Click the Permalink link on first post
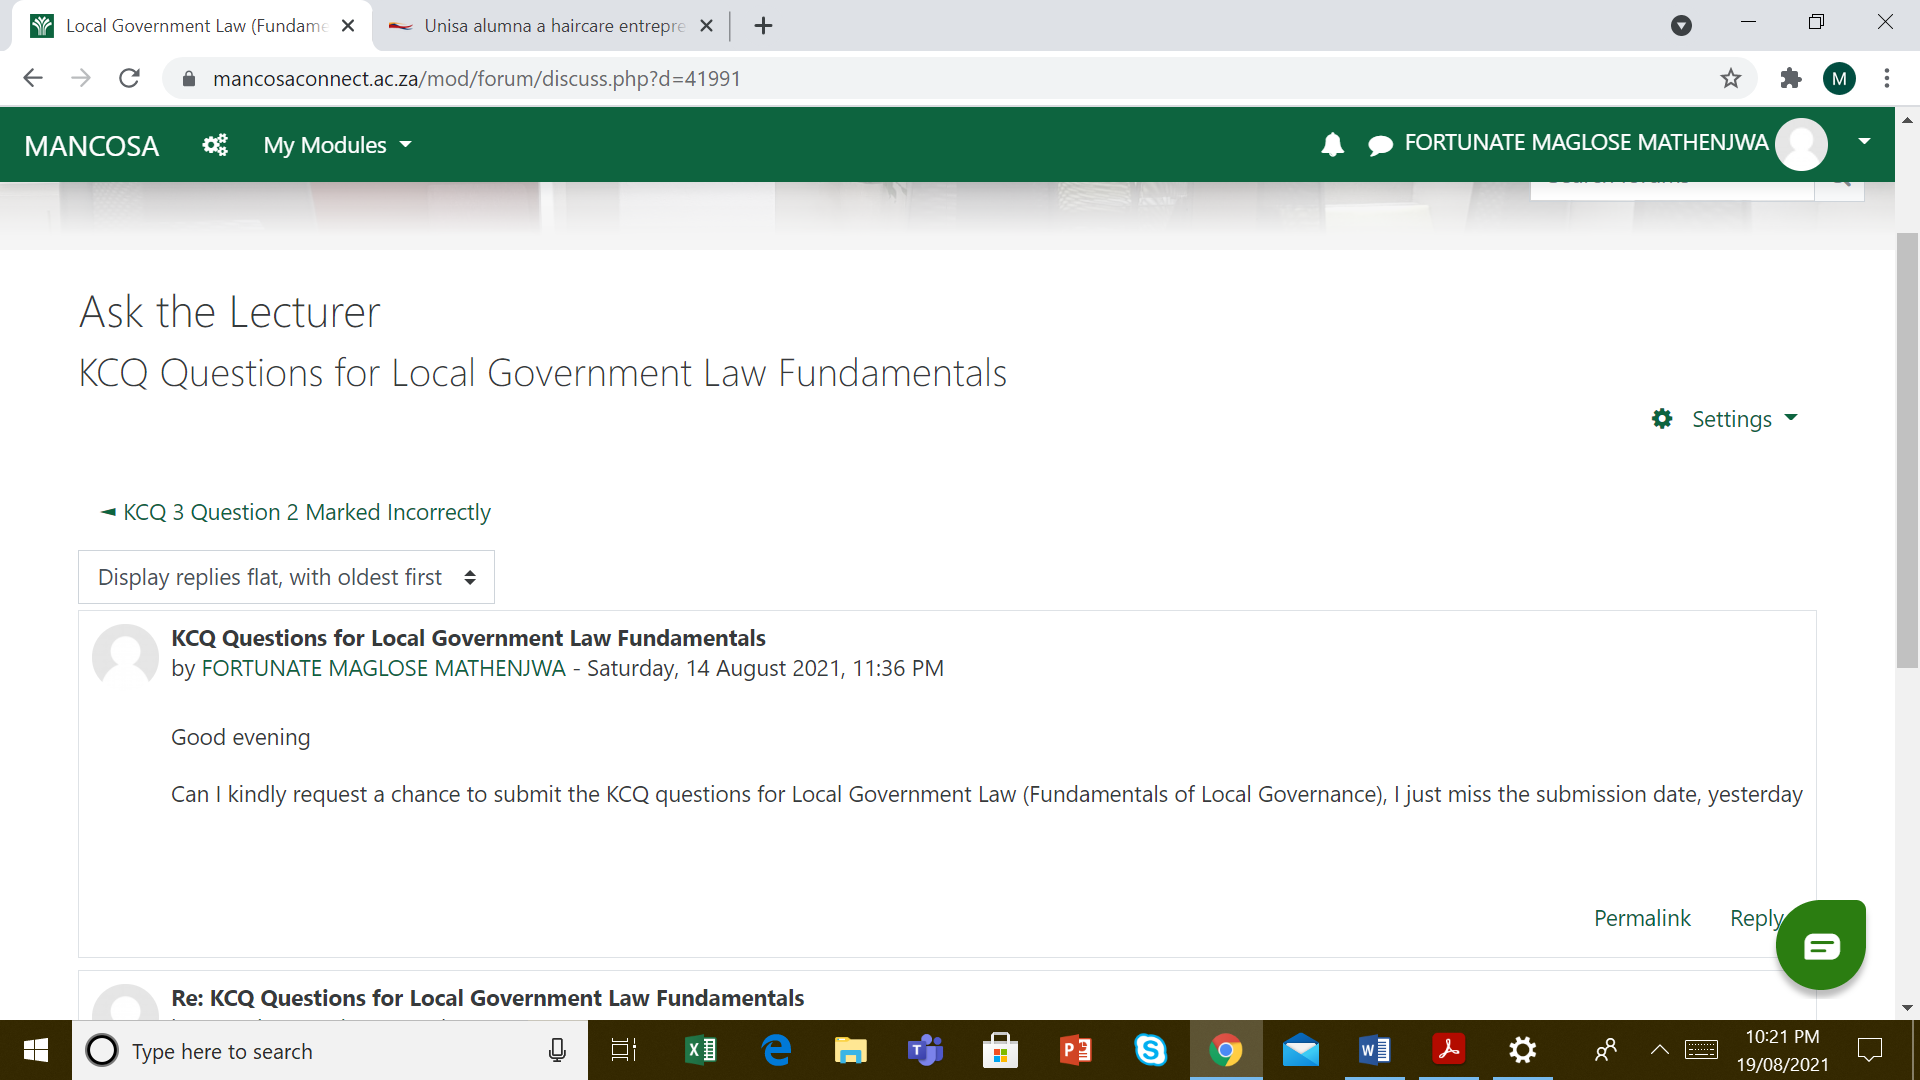The height and width of the screenshot is (1080, 1920). (1641, 918)
